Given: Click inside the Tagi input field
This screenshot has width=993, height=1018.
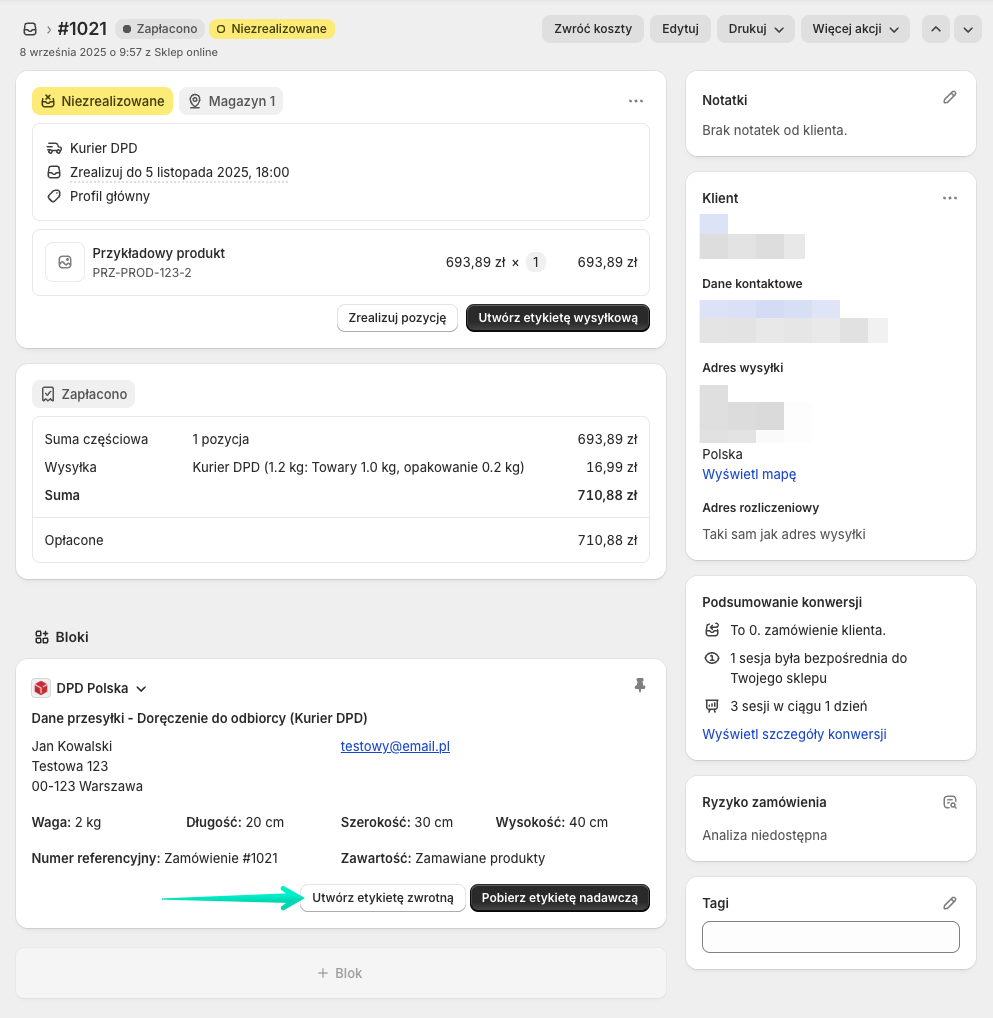Looking at the screenshot, I should click(831, 937).
